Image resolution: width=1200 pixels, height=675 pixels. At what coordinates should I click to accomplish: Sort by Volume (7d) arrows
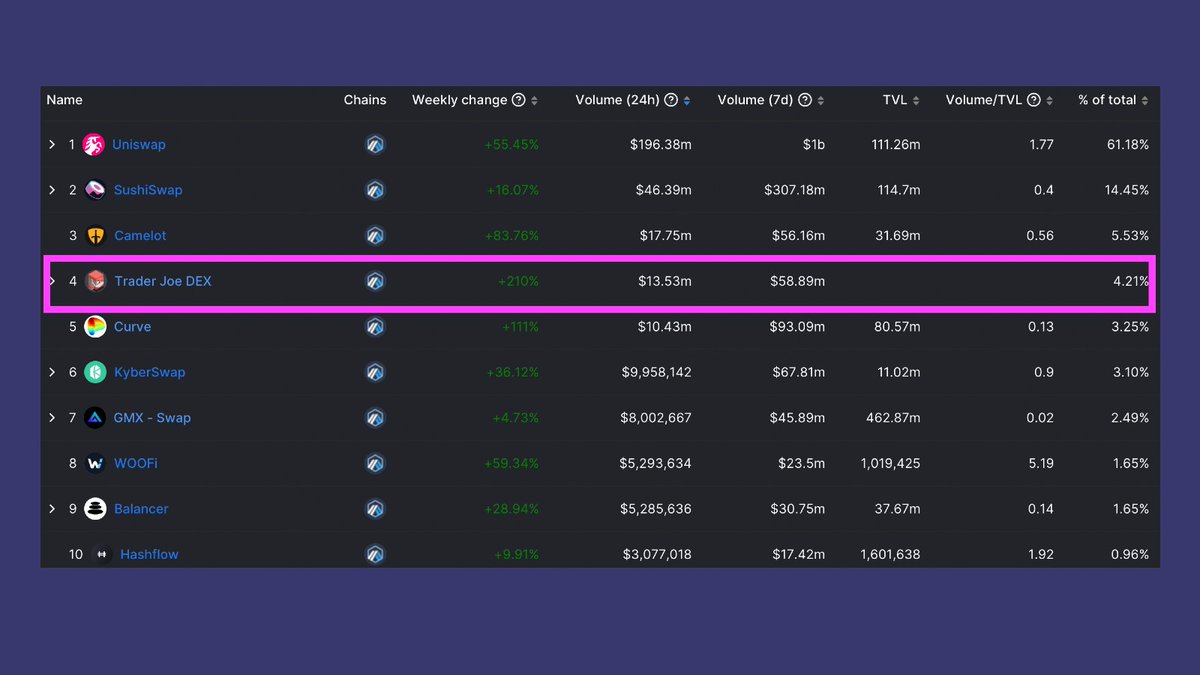click(821, 101)
